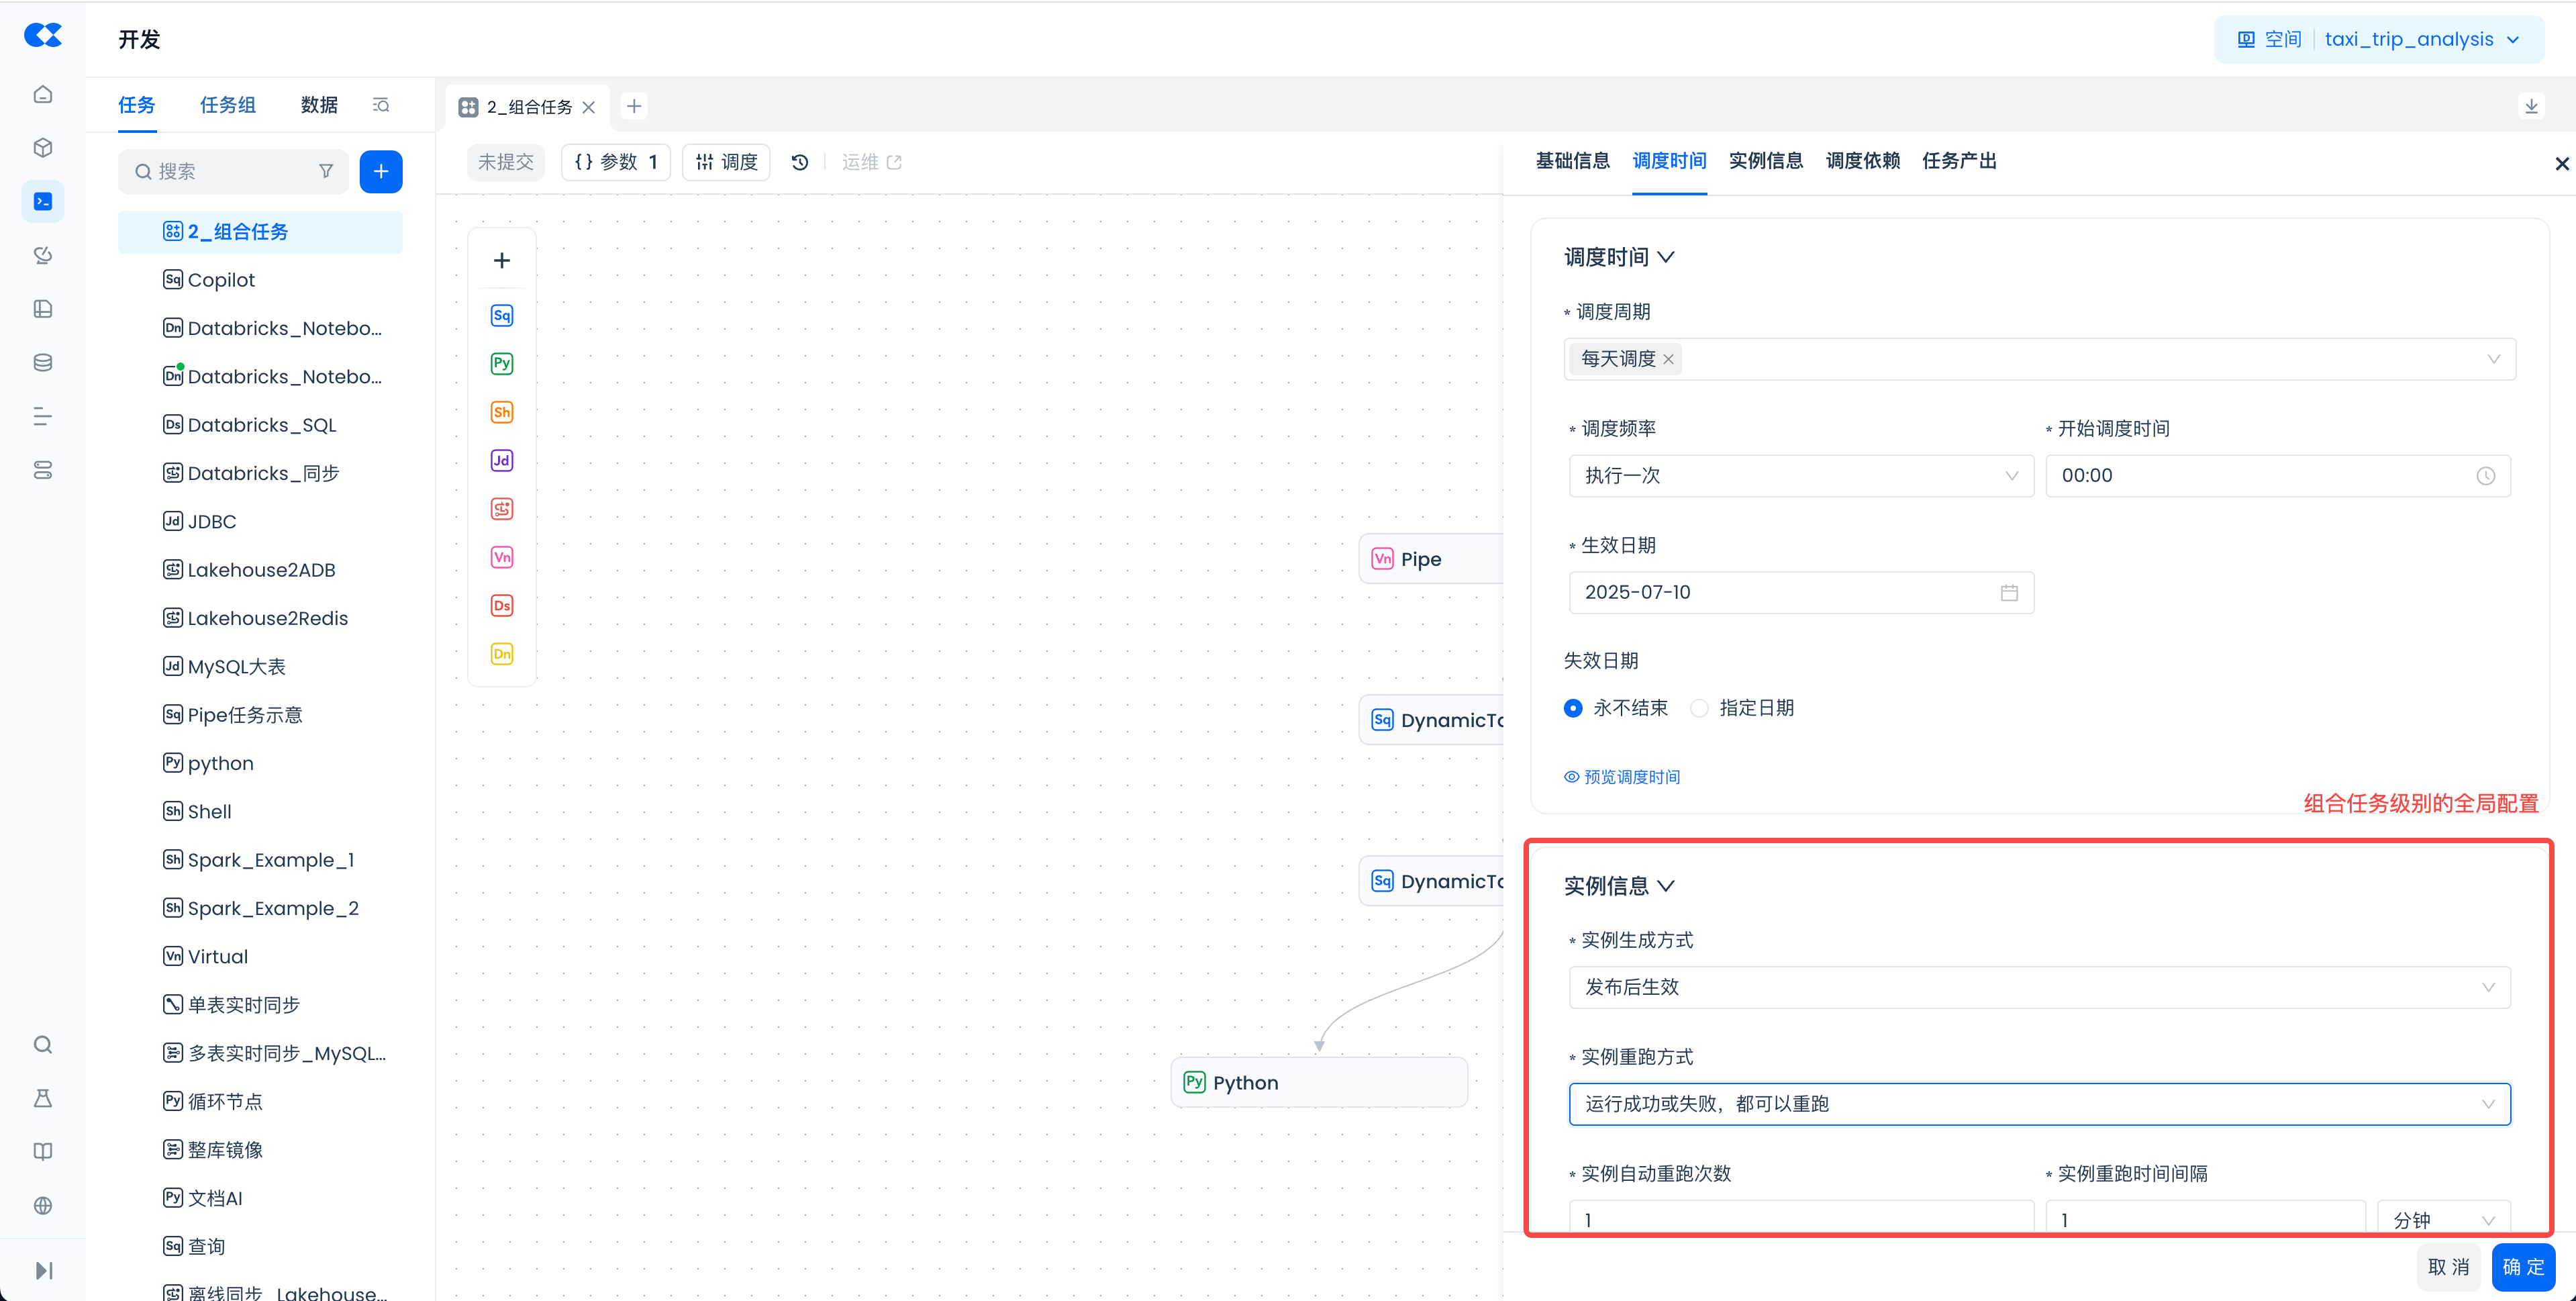Click the JDBC node icon in canvas palette

point(502,460)
